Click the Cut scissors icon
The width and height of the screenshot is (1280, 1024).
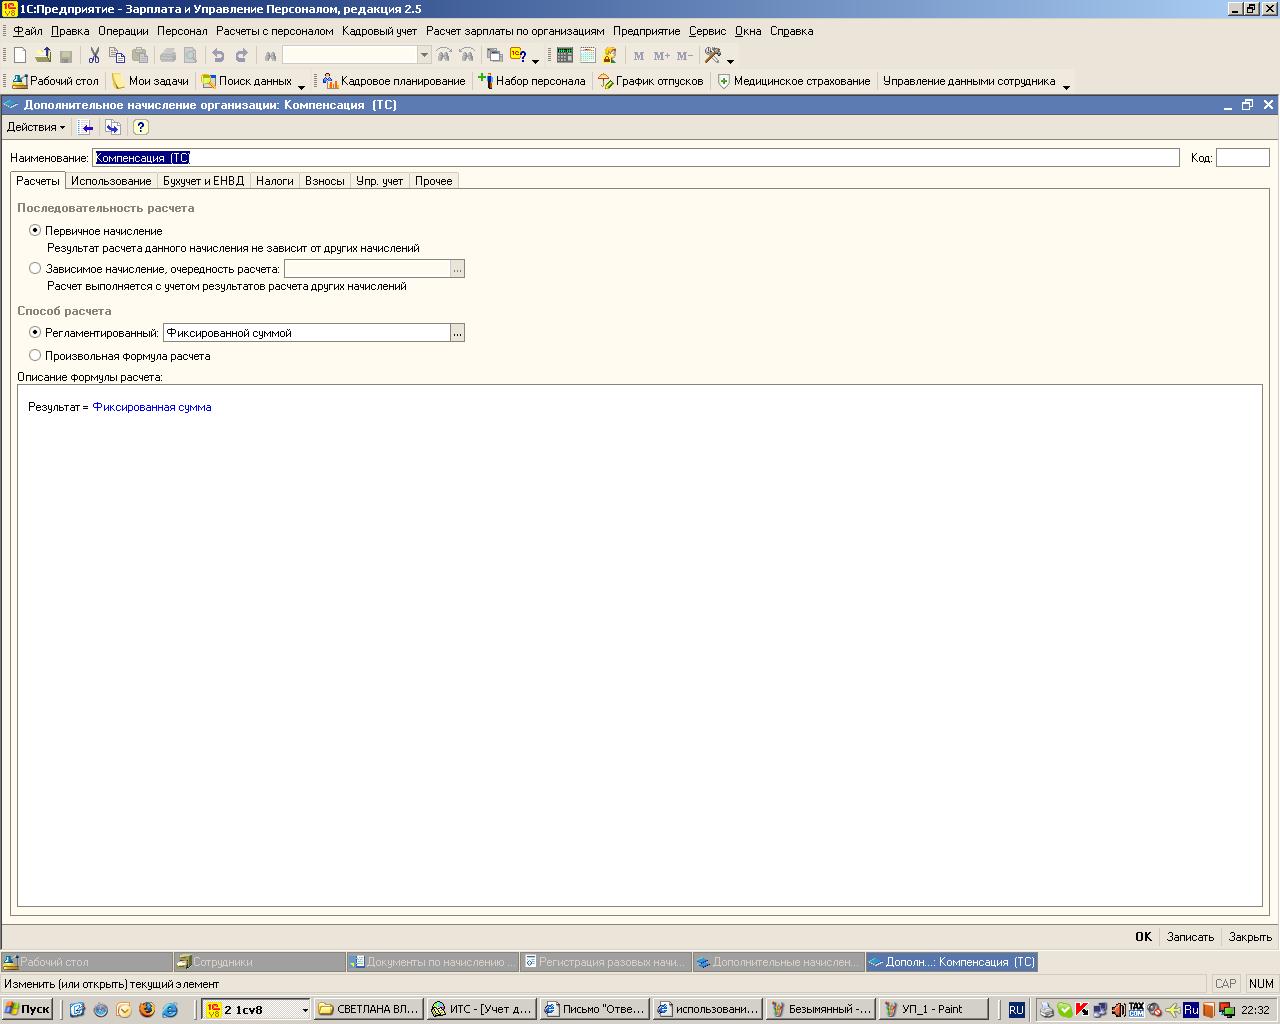click(94, 56)
